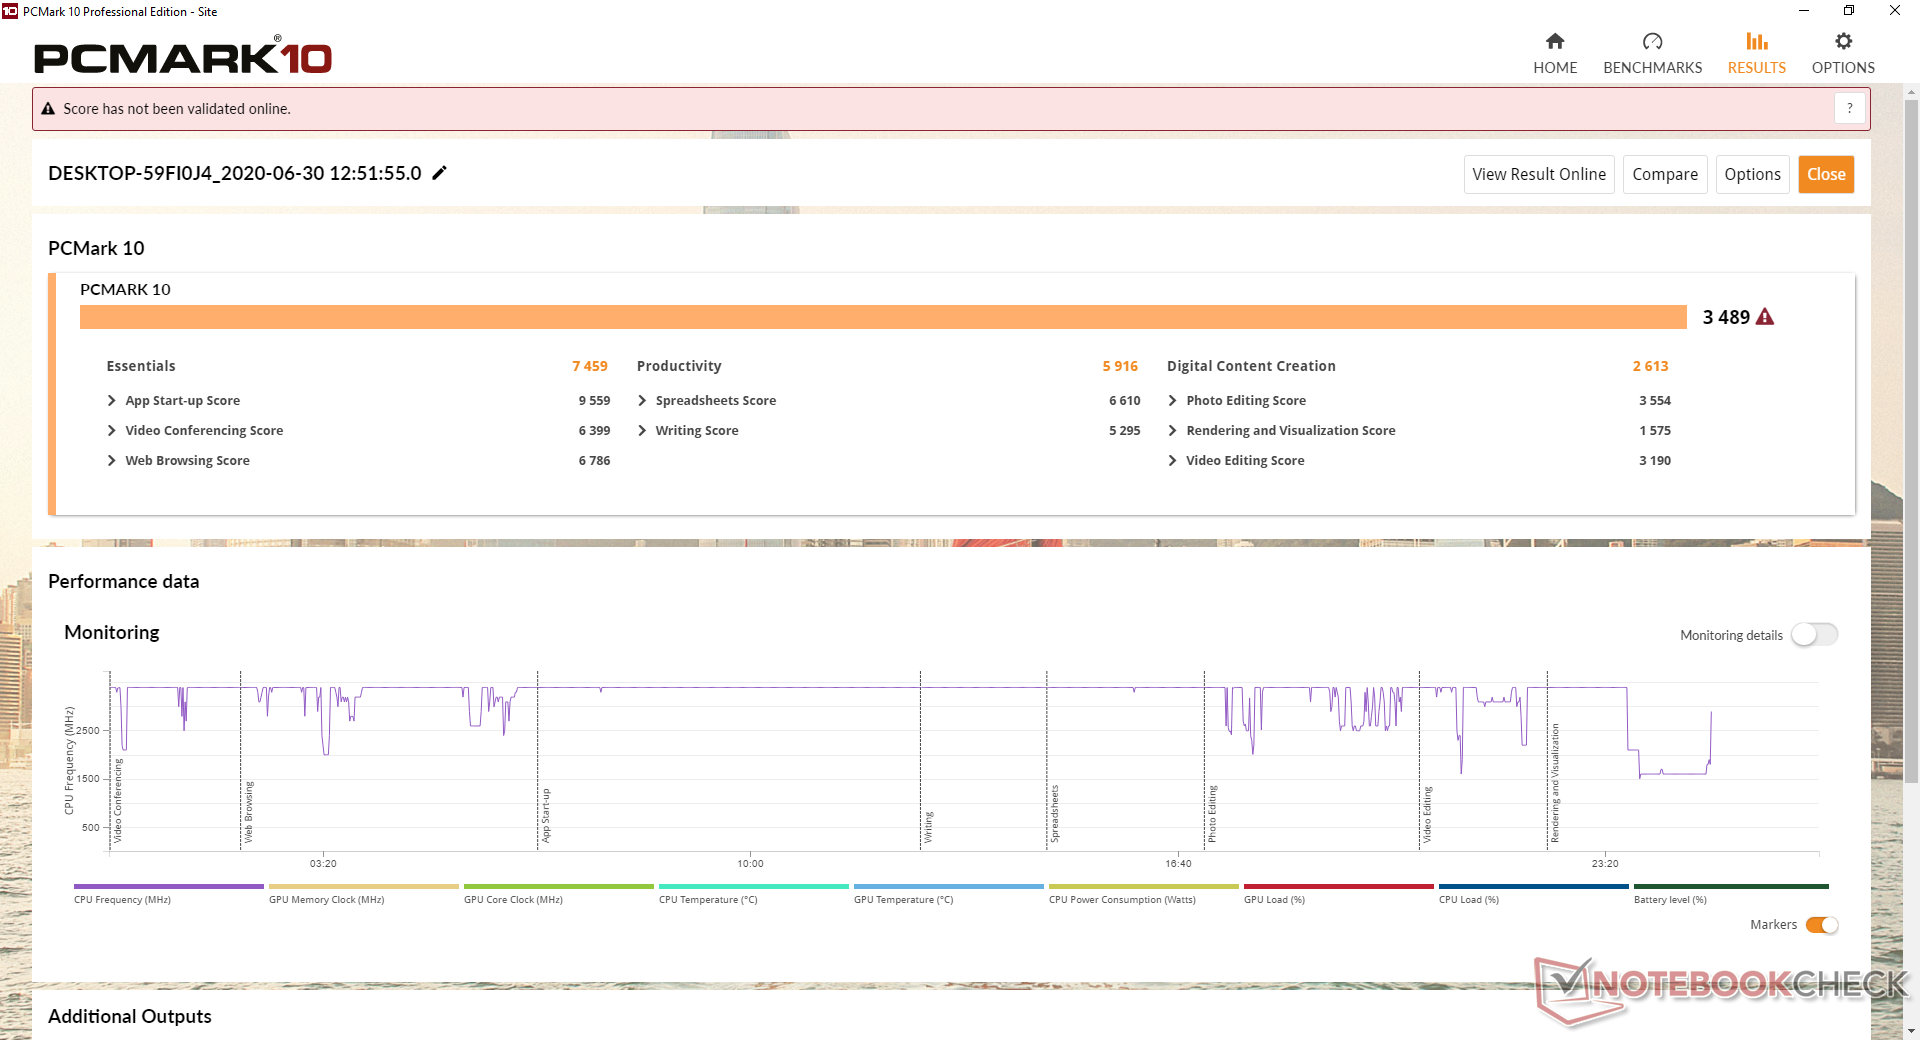Click the Photo Editing timeline marker
Screen dimensions: 1920x1040
[1212, 814]
